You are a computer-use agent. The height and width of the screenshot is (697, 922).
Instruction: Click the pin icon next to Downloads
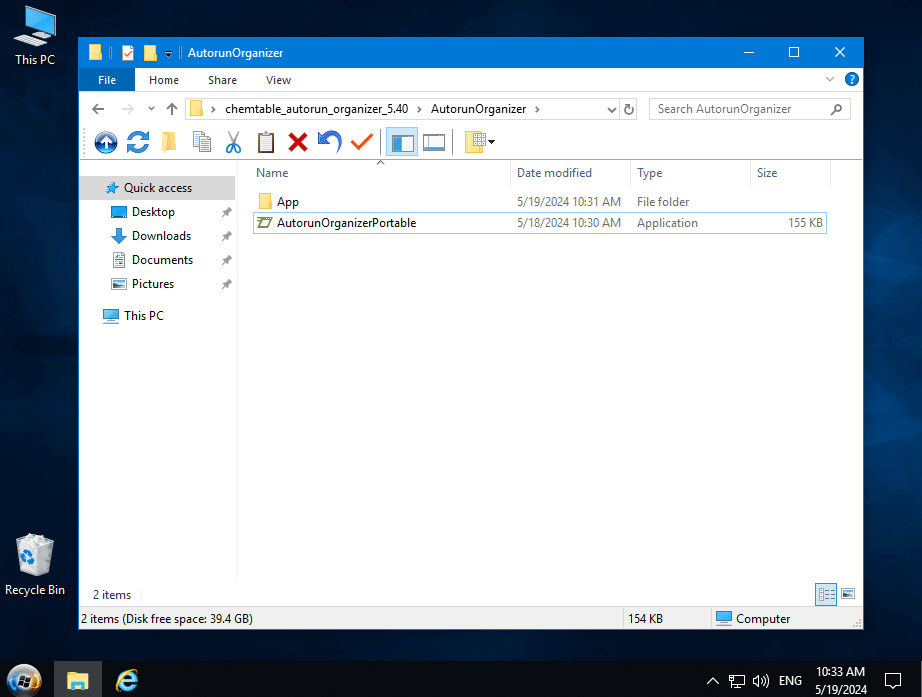(x=226, y=236)
